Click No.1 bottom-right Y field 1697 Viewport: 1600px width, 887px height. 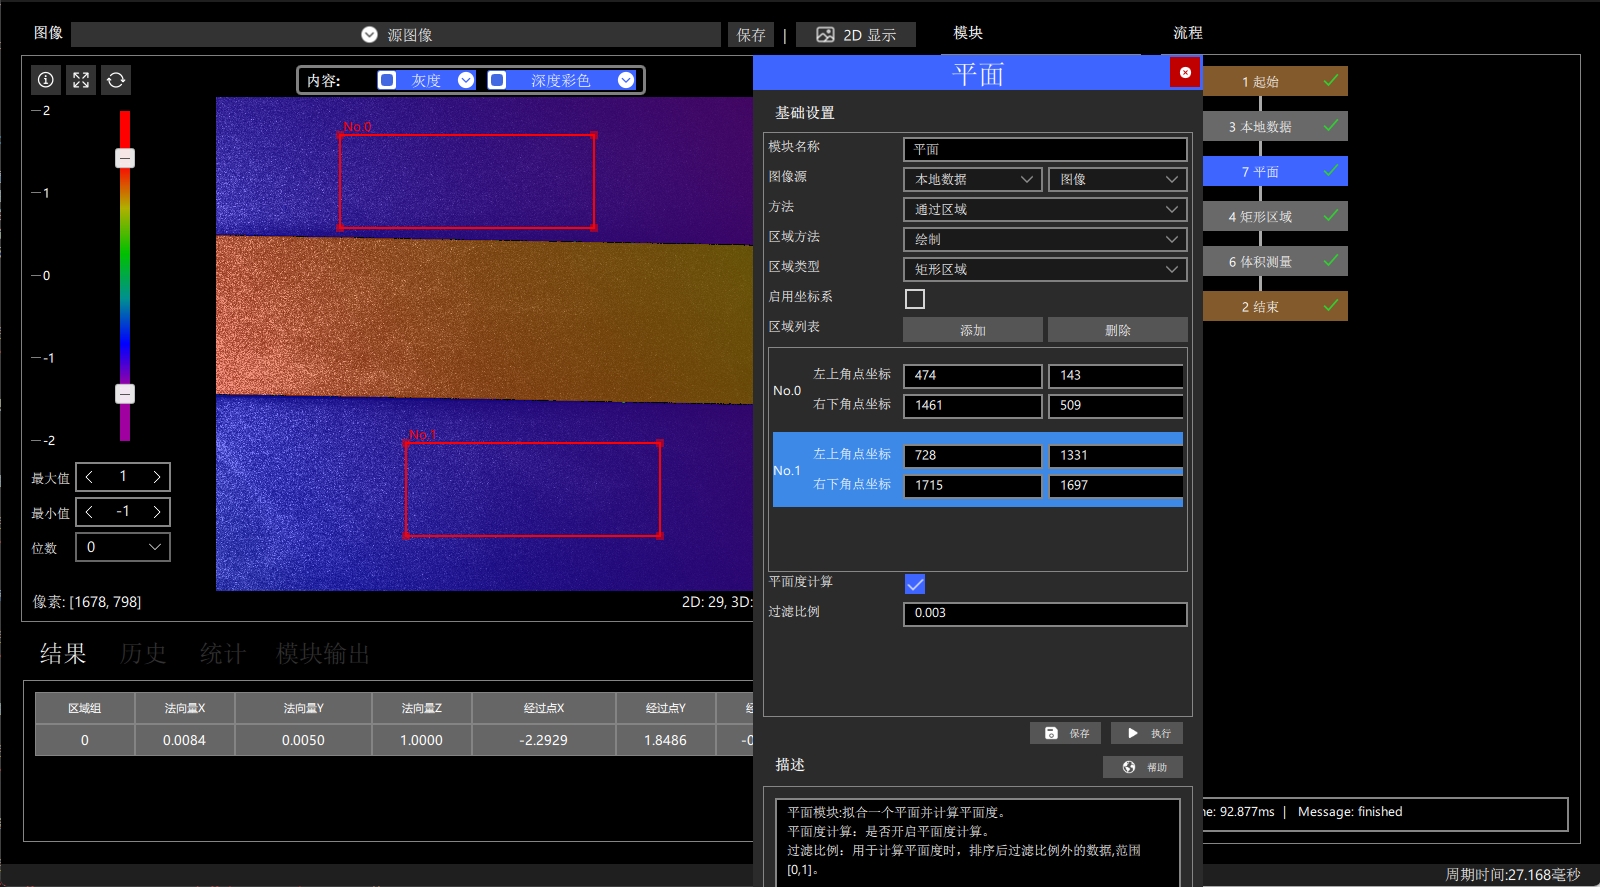[1116, 486]
